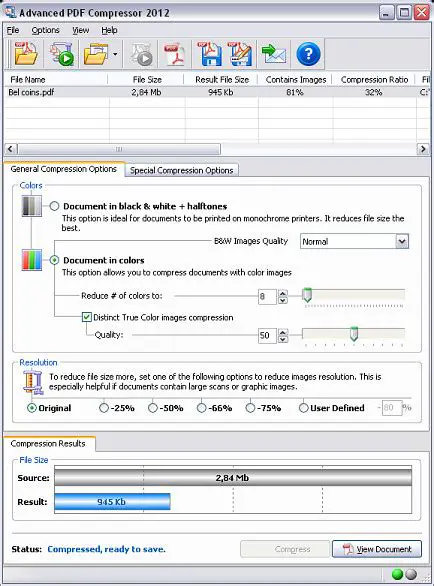Decrease the number of colors spinner

(x=283, y=300)
